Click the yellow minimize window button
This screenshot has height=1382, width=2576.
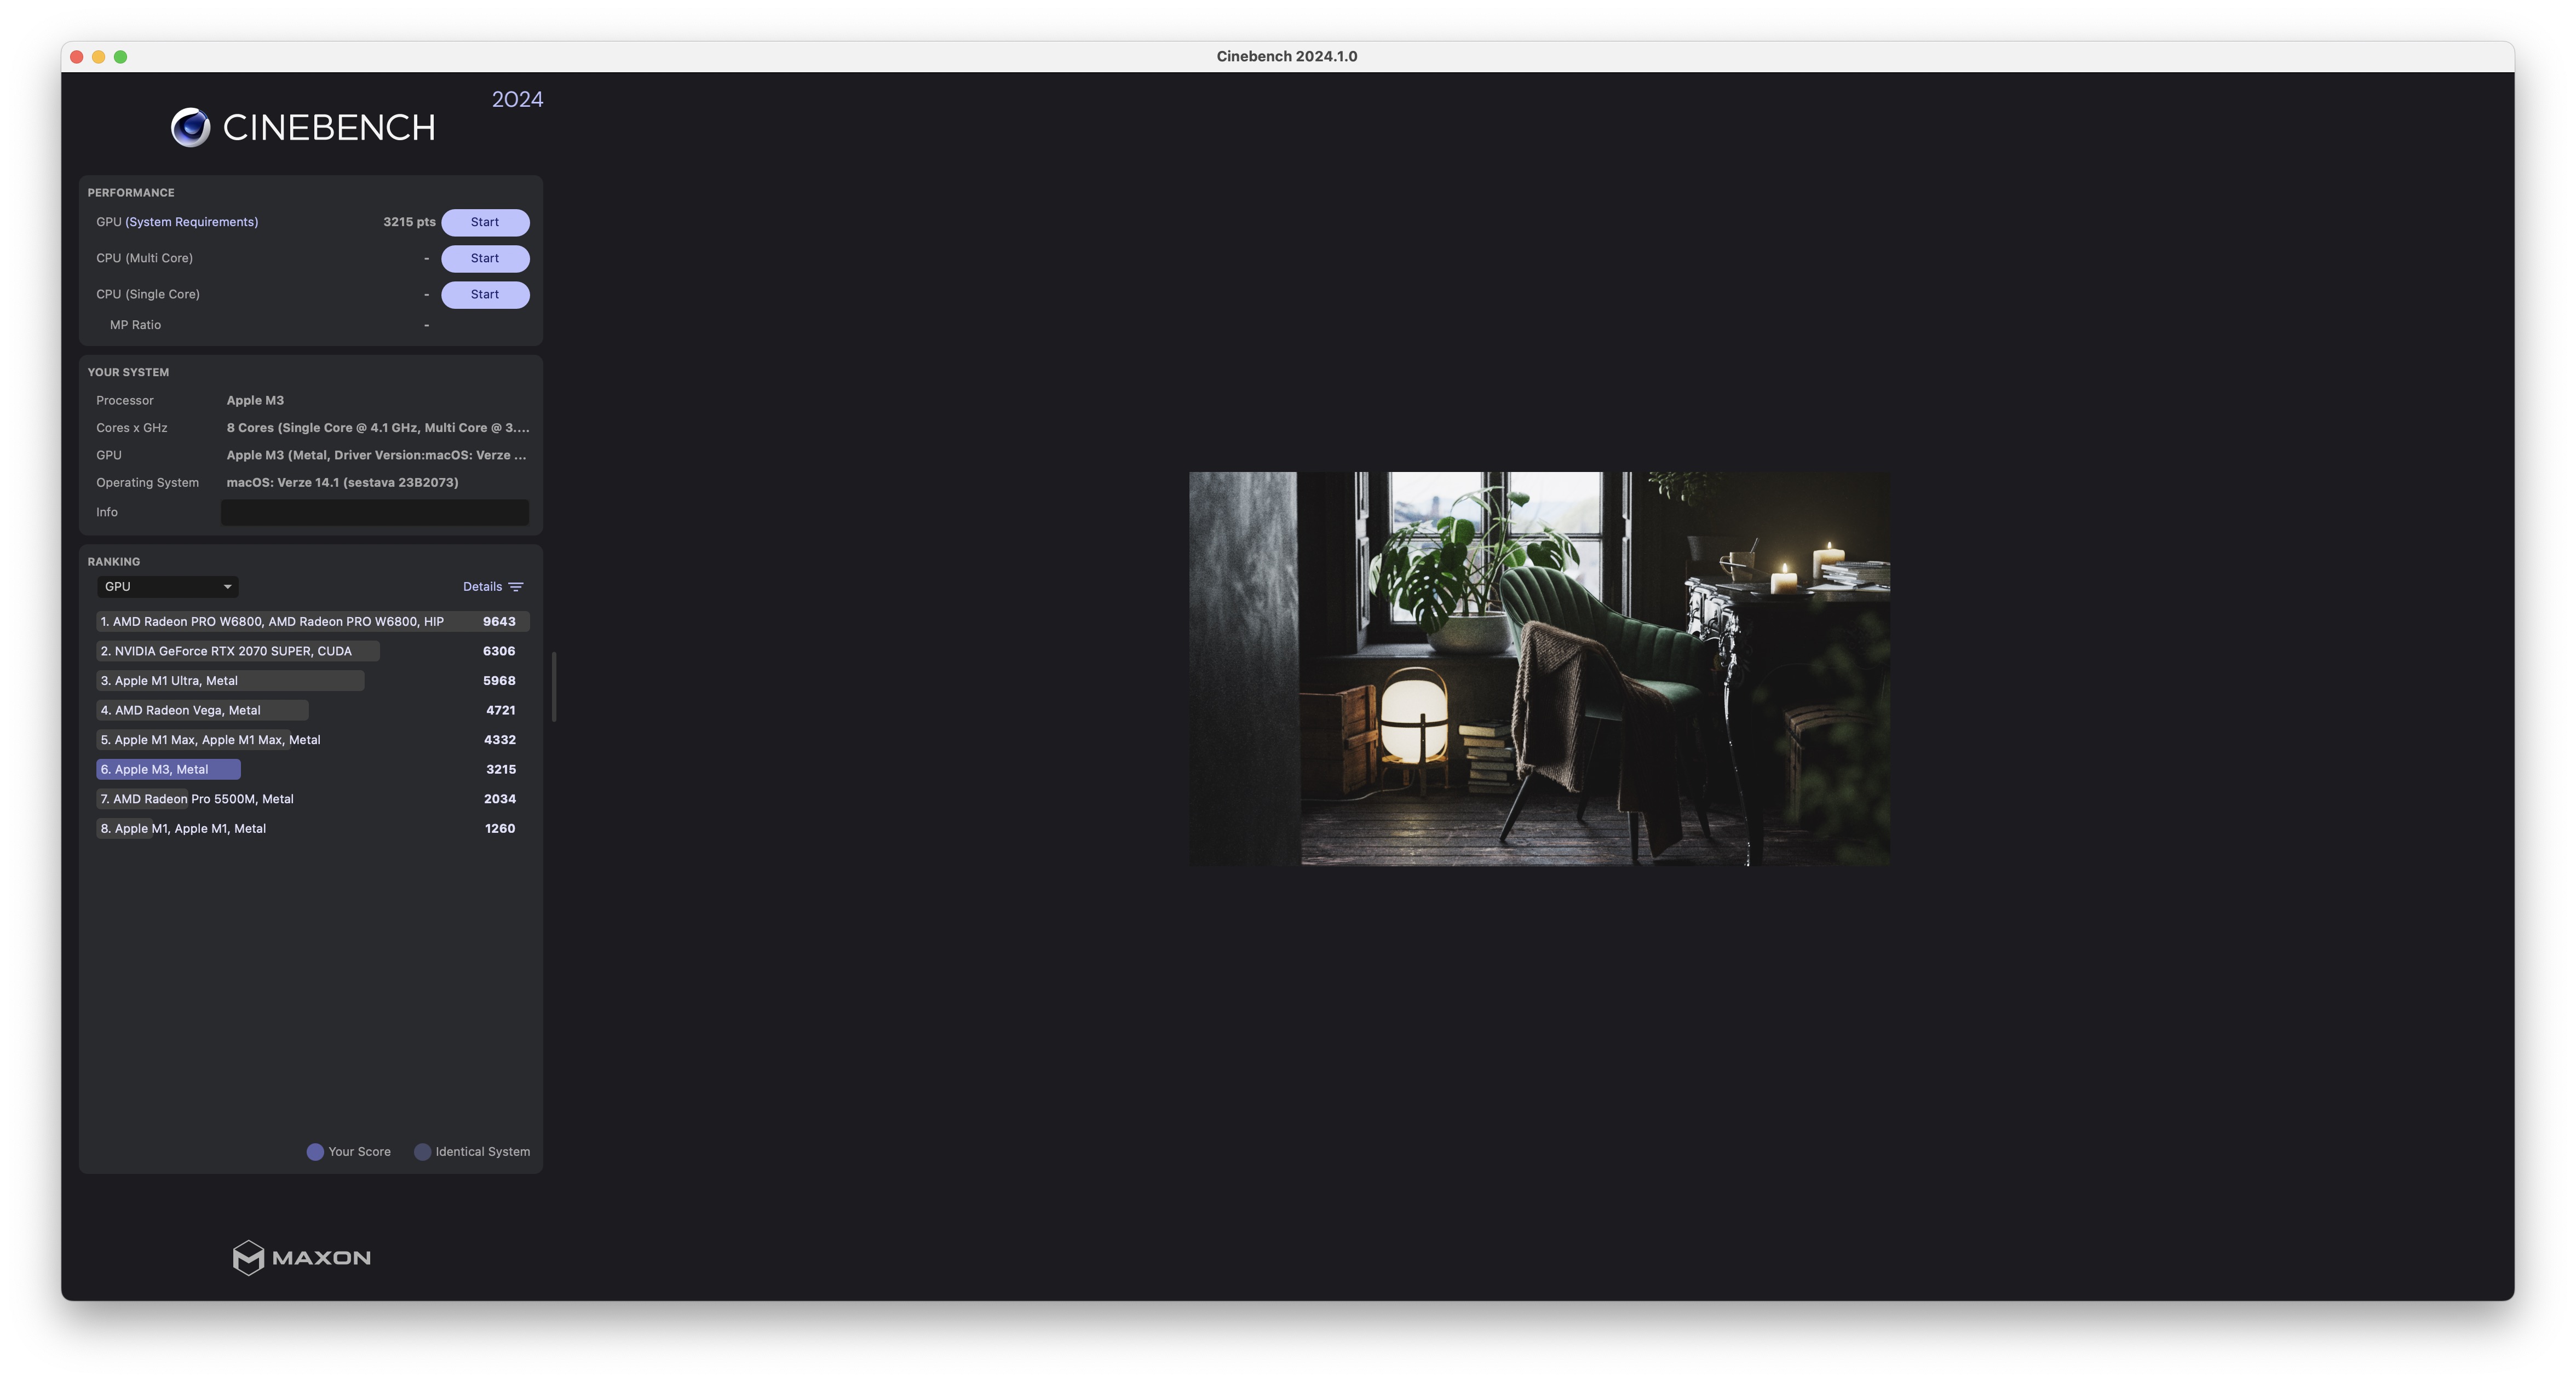[99, 57]
